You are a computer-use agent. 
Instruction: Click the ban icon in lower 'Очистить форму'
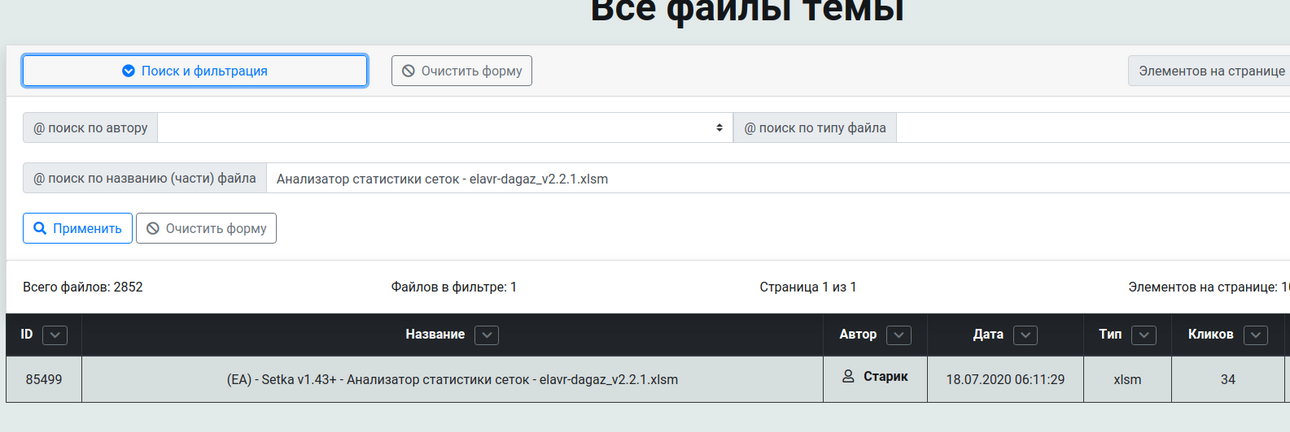153,228
